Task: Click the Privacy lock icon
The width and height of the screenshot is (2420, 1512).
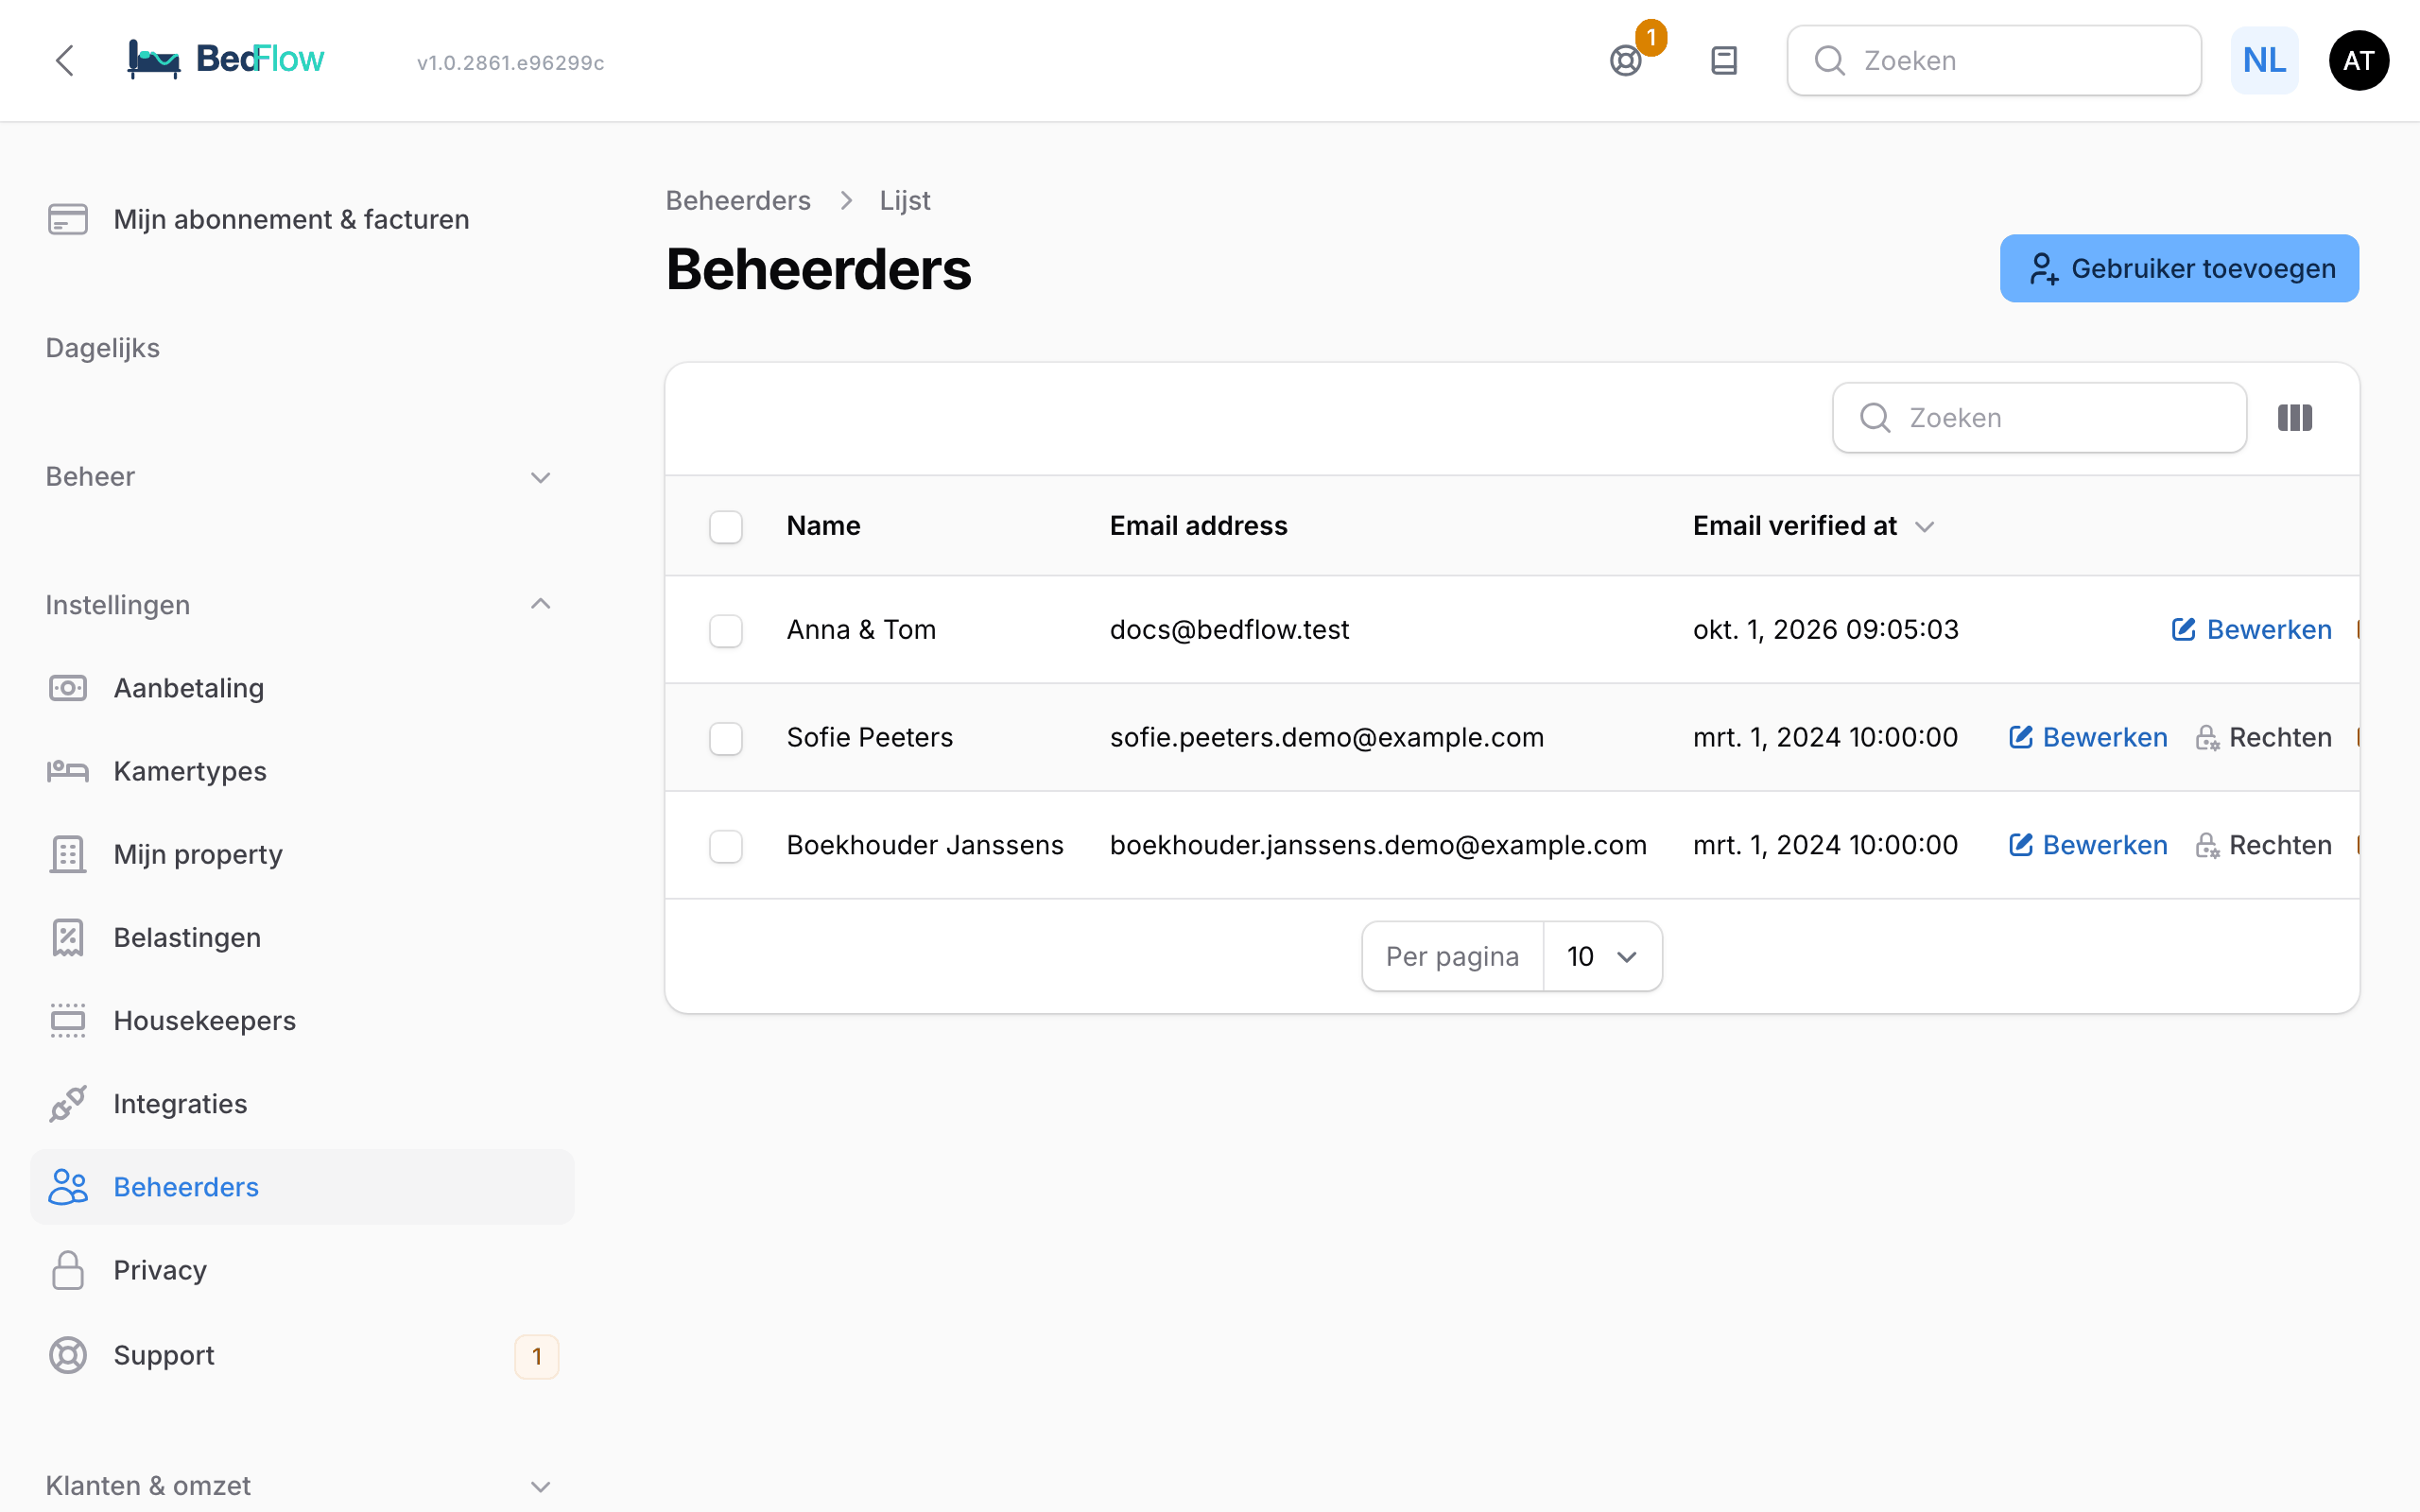Action: point(68,1270)
